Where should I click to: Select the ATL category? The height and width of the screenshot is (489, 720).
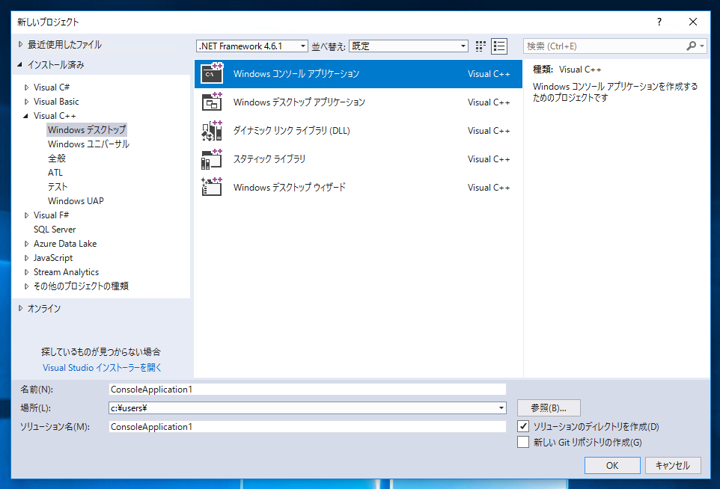(x=55, y=173)
